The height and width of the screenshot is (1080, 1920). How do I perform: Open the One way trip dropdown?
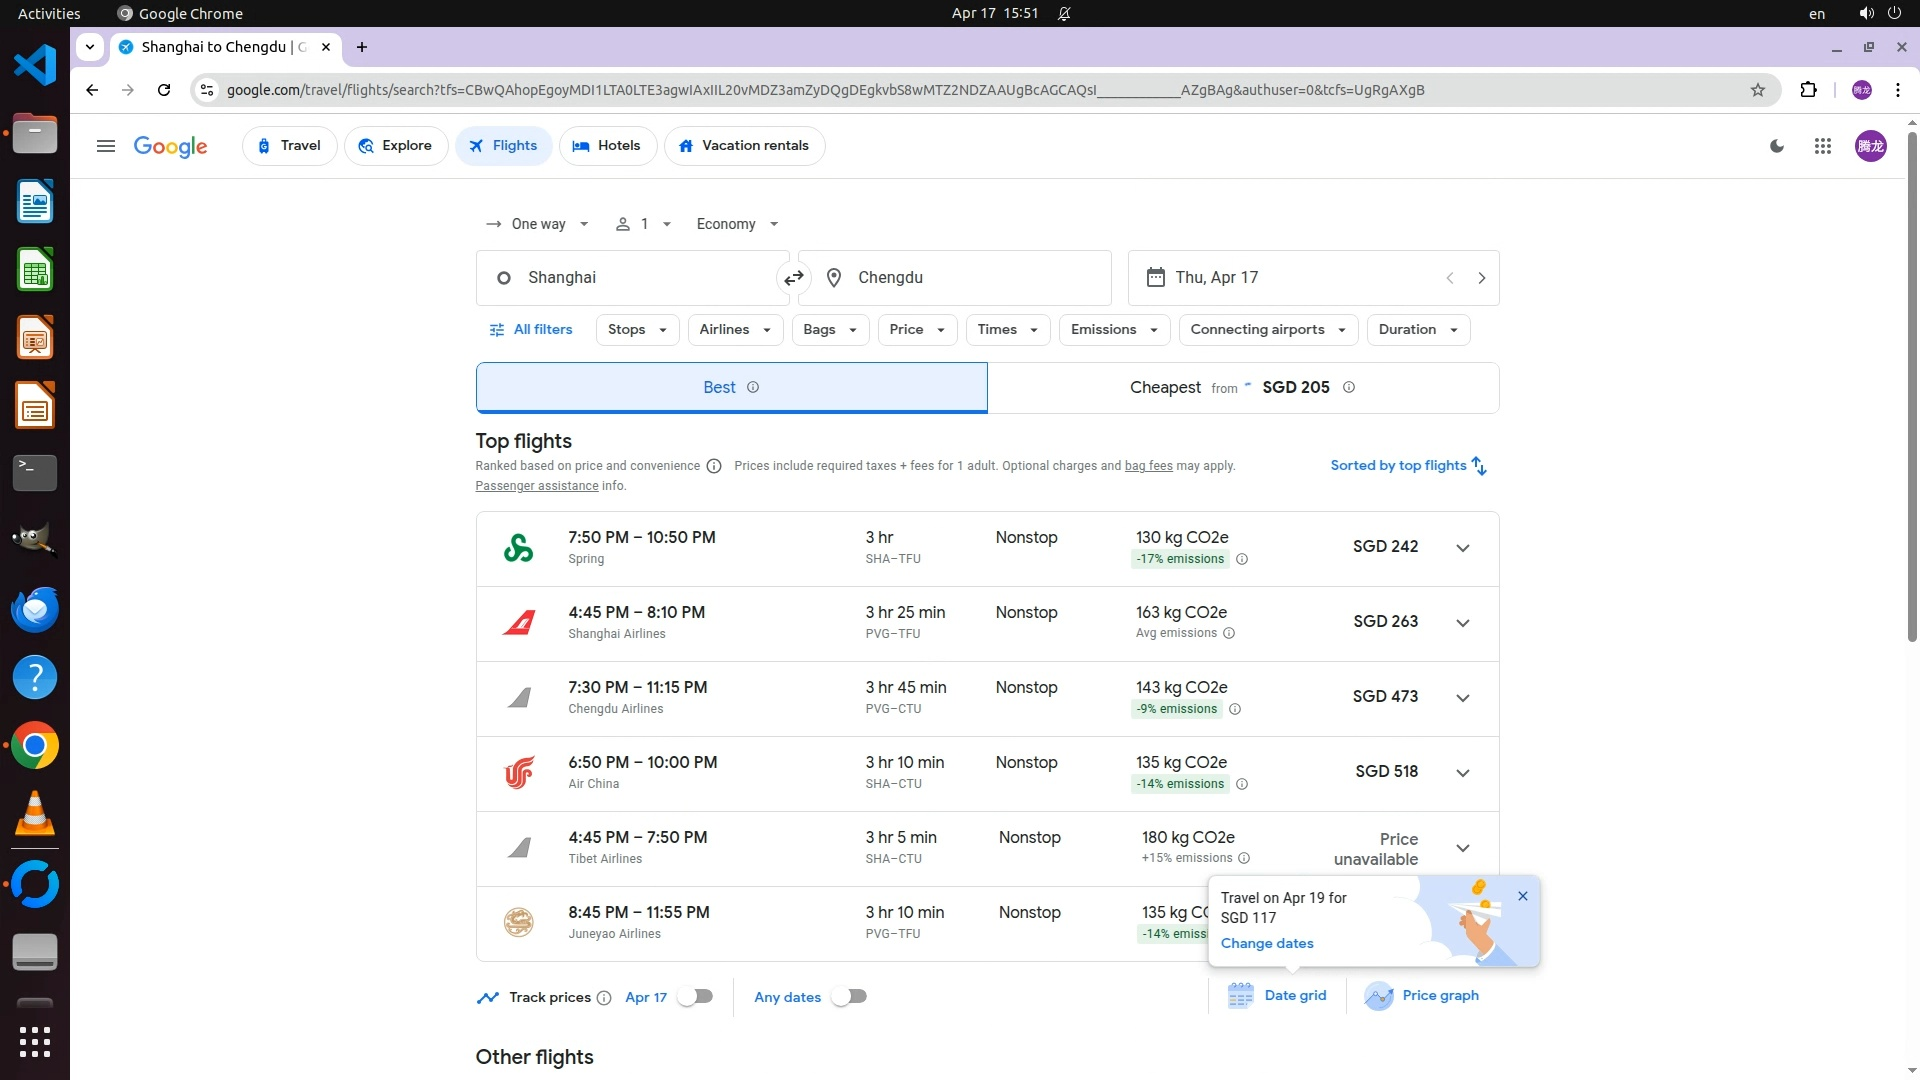coord(538,224)
